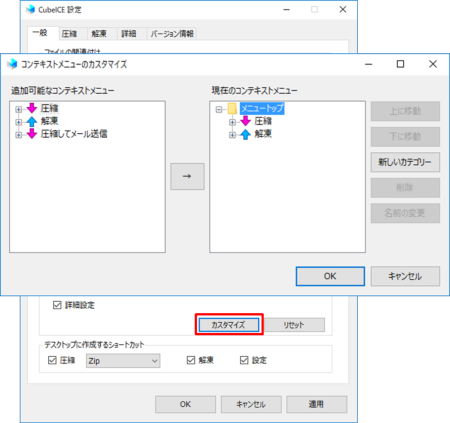Click the 上に移動 button
Image resolution: width=450 pixels, height=423 pixels.
405,111
